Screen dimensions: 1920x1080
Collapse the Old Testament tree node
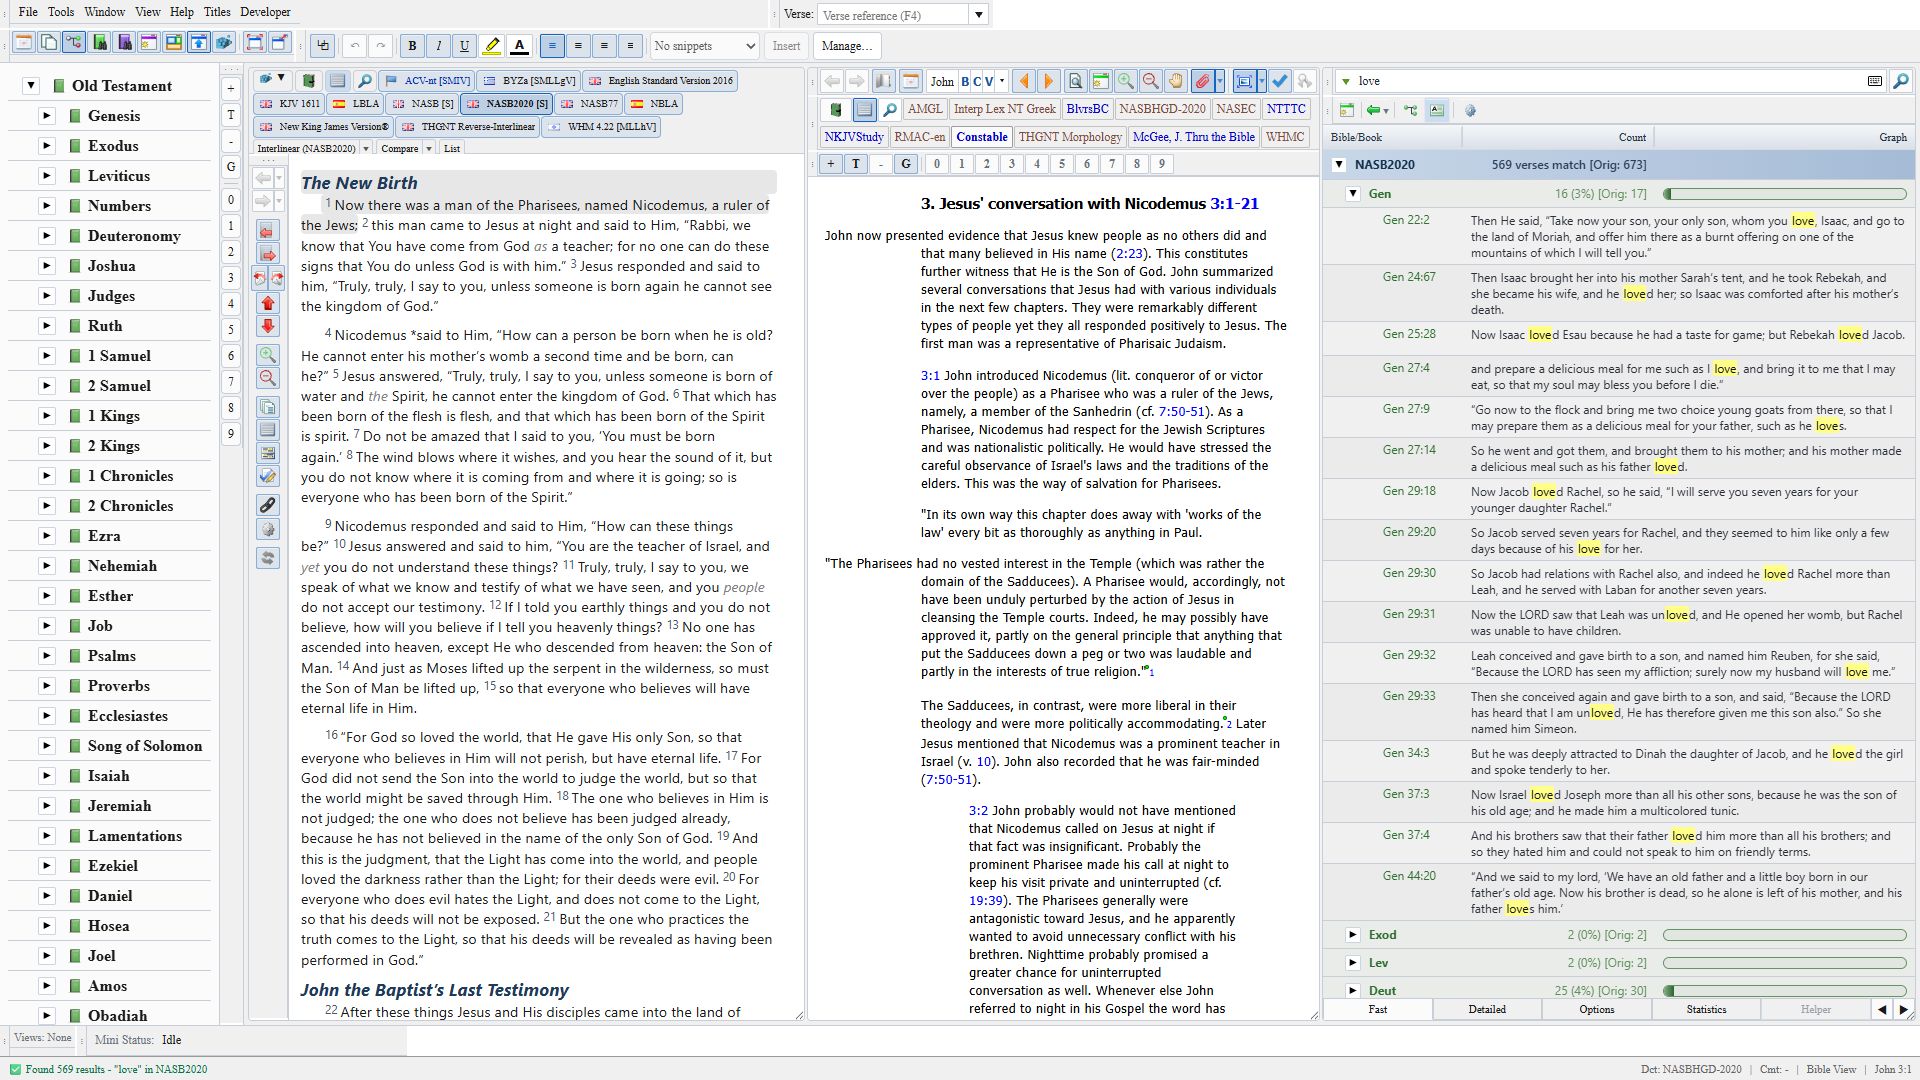coord(31,86)
